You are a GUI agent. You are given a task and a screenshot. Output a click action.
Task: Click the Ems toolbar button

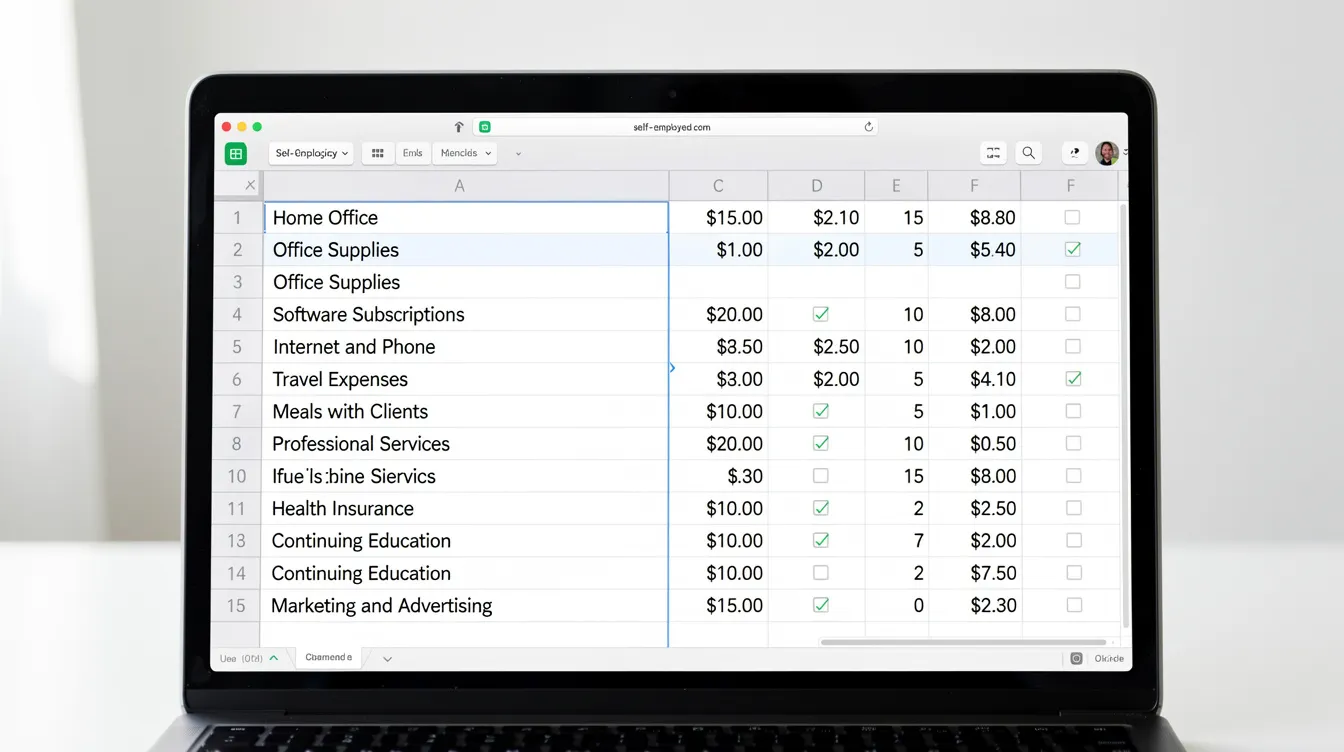[413, 153]
